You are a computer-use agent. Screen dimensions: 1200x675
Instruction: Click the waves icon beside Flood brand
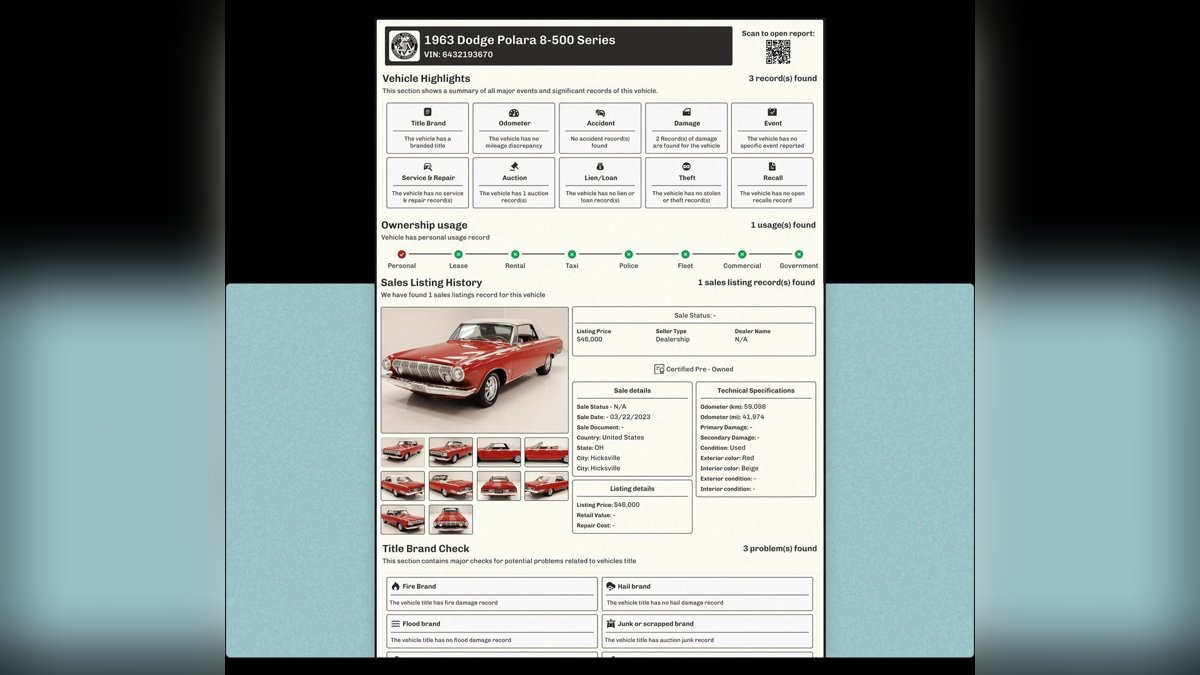(396, 623)
